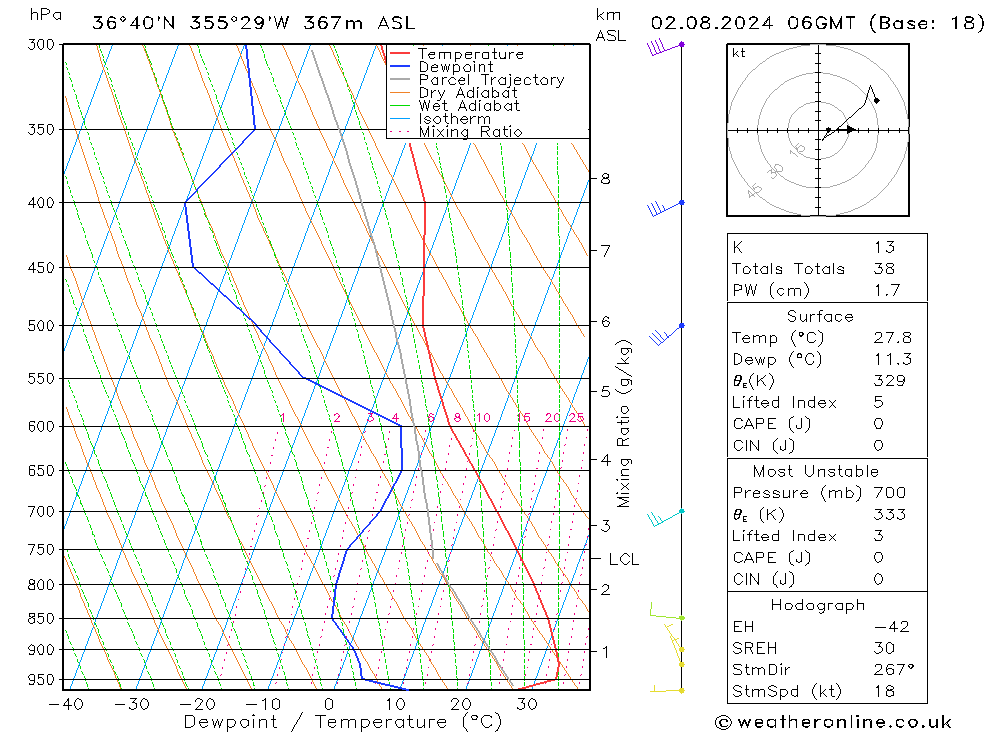Click the '−40' temperature axis label
The width and height of the screenshot is (1000, 733).
66,704
